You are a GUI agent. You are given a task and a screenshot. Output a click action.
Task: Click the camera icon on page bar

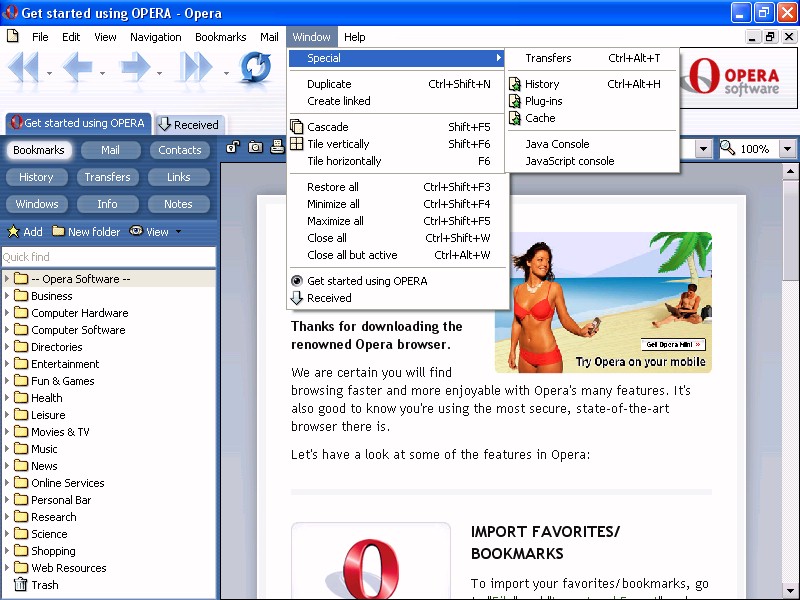[x=255, y=148]
